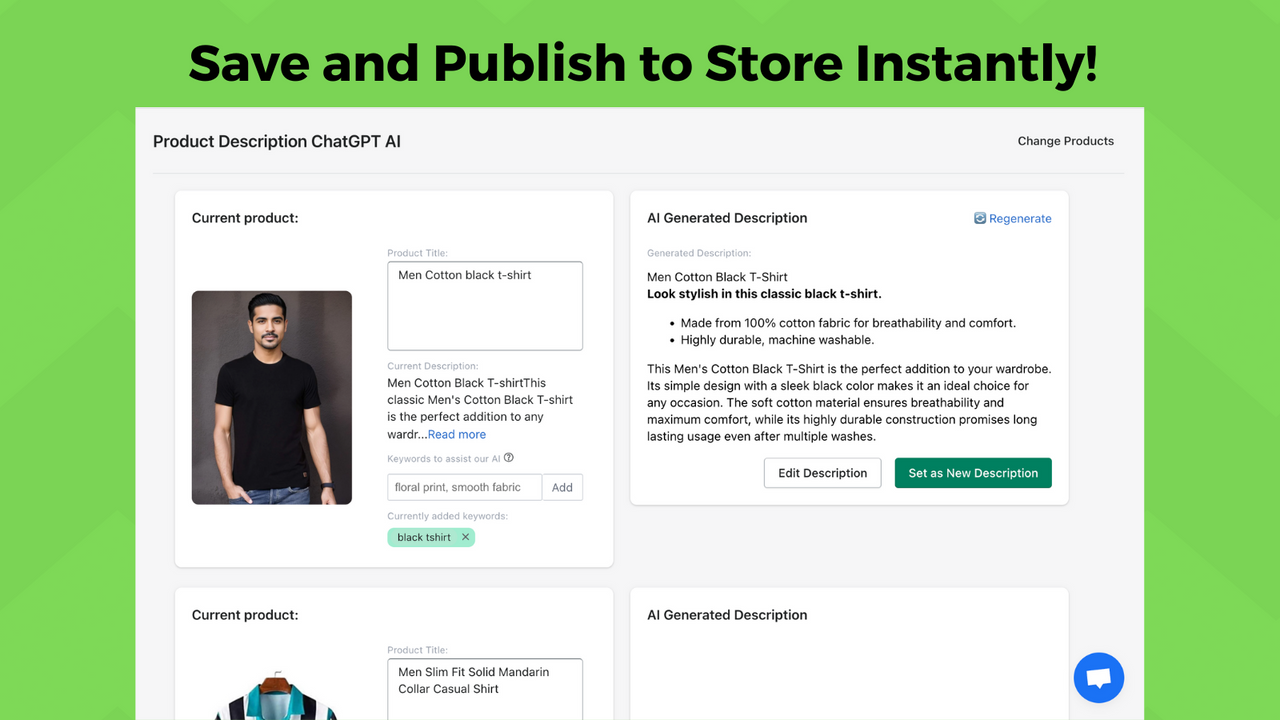The image size is (1280, 720).
Task: Click the black t-shirt product photo
Action: coord(271,397)
